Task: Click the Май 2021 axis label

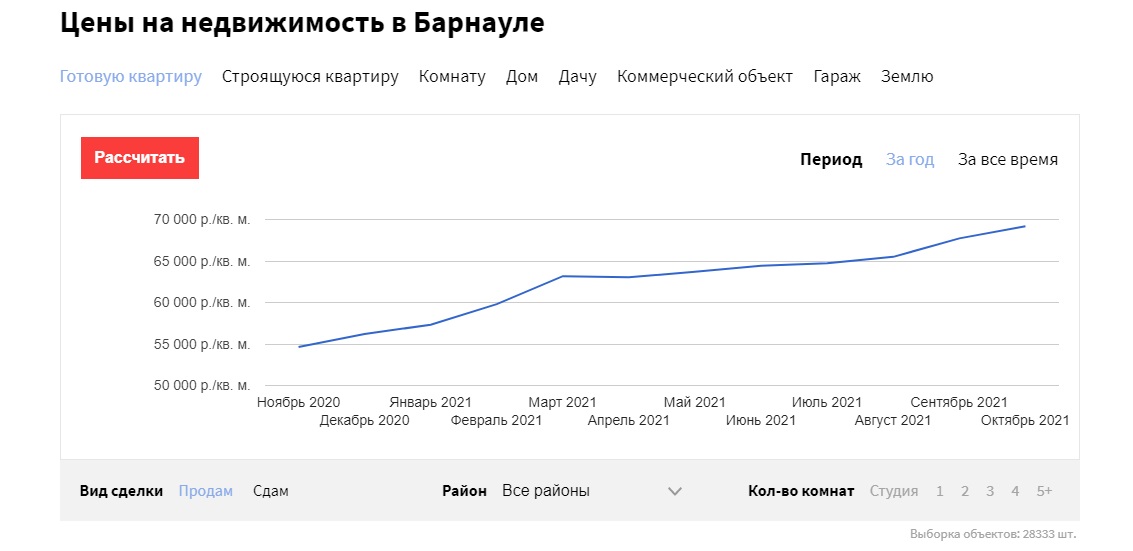Action: pos(694,402)
